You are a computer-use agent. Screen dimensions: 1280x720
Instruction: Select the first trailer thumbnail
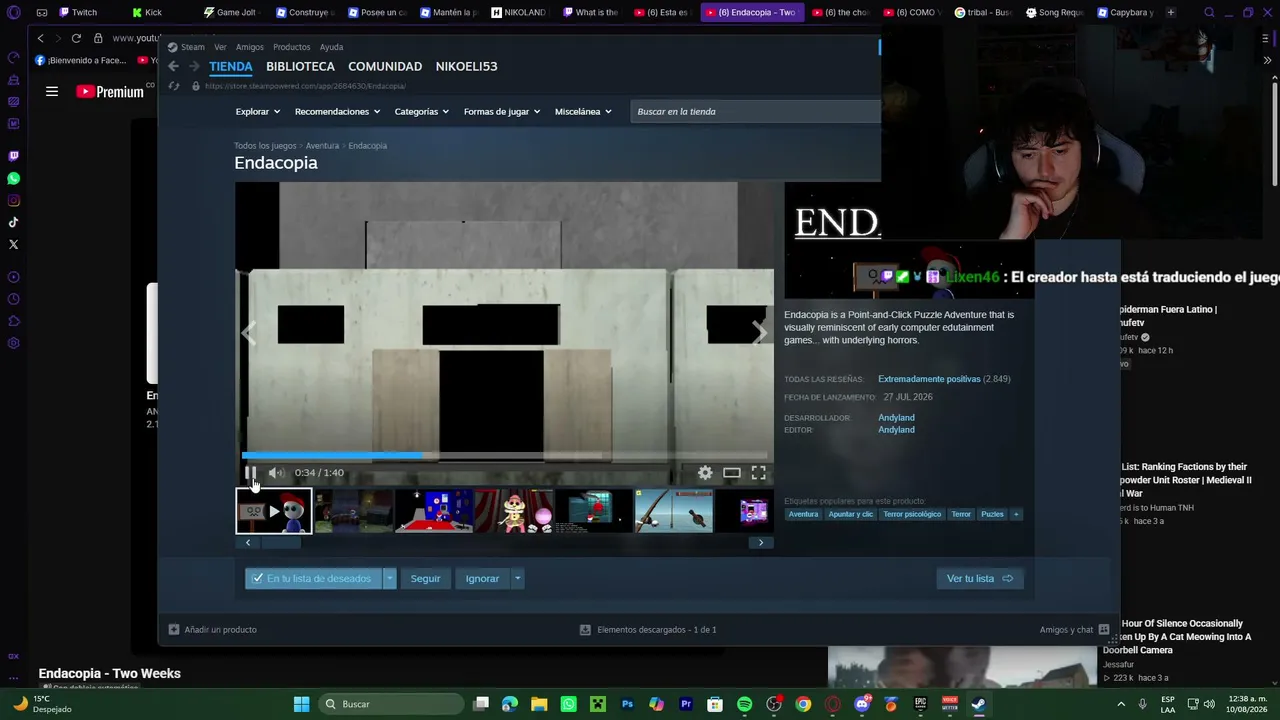pyautogui.click(x=274, y=511)
